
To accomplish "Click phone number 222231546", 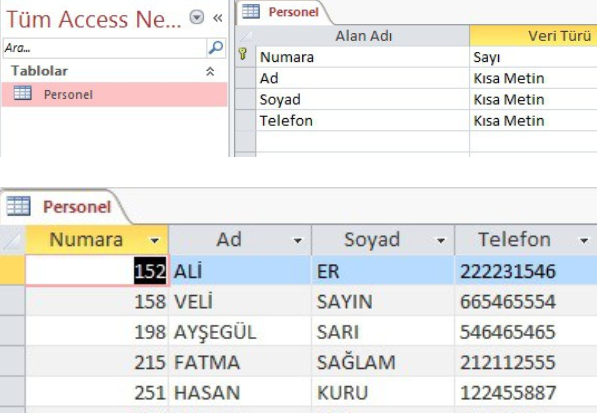I will (x=526, y=271).
